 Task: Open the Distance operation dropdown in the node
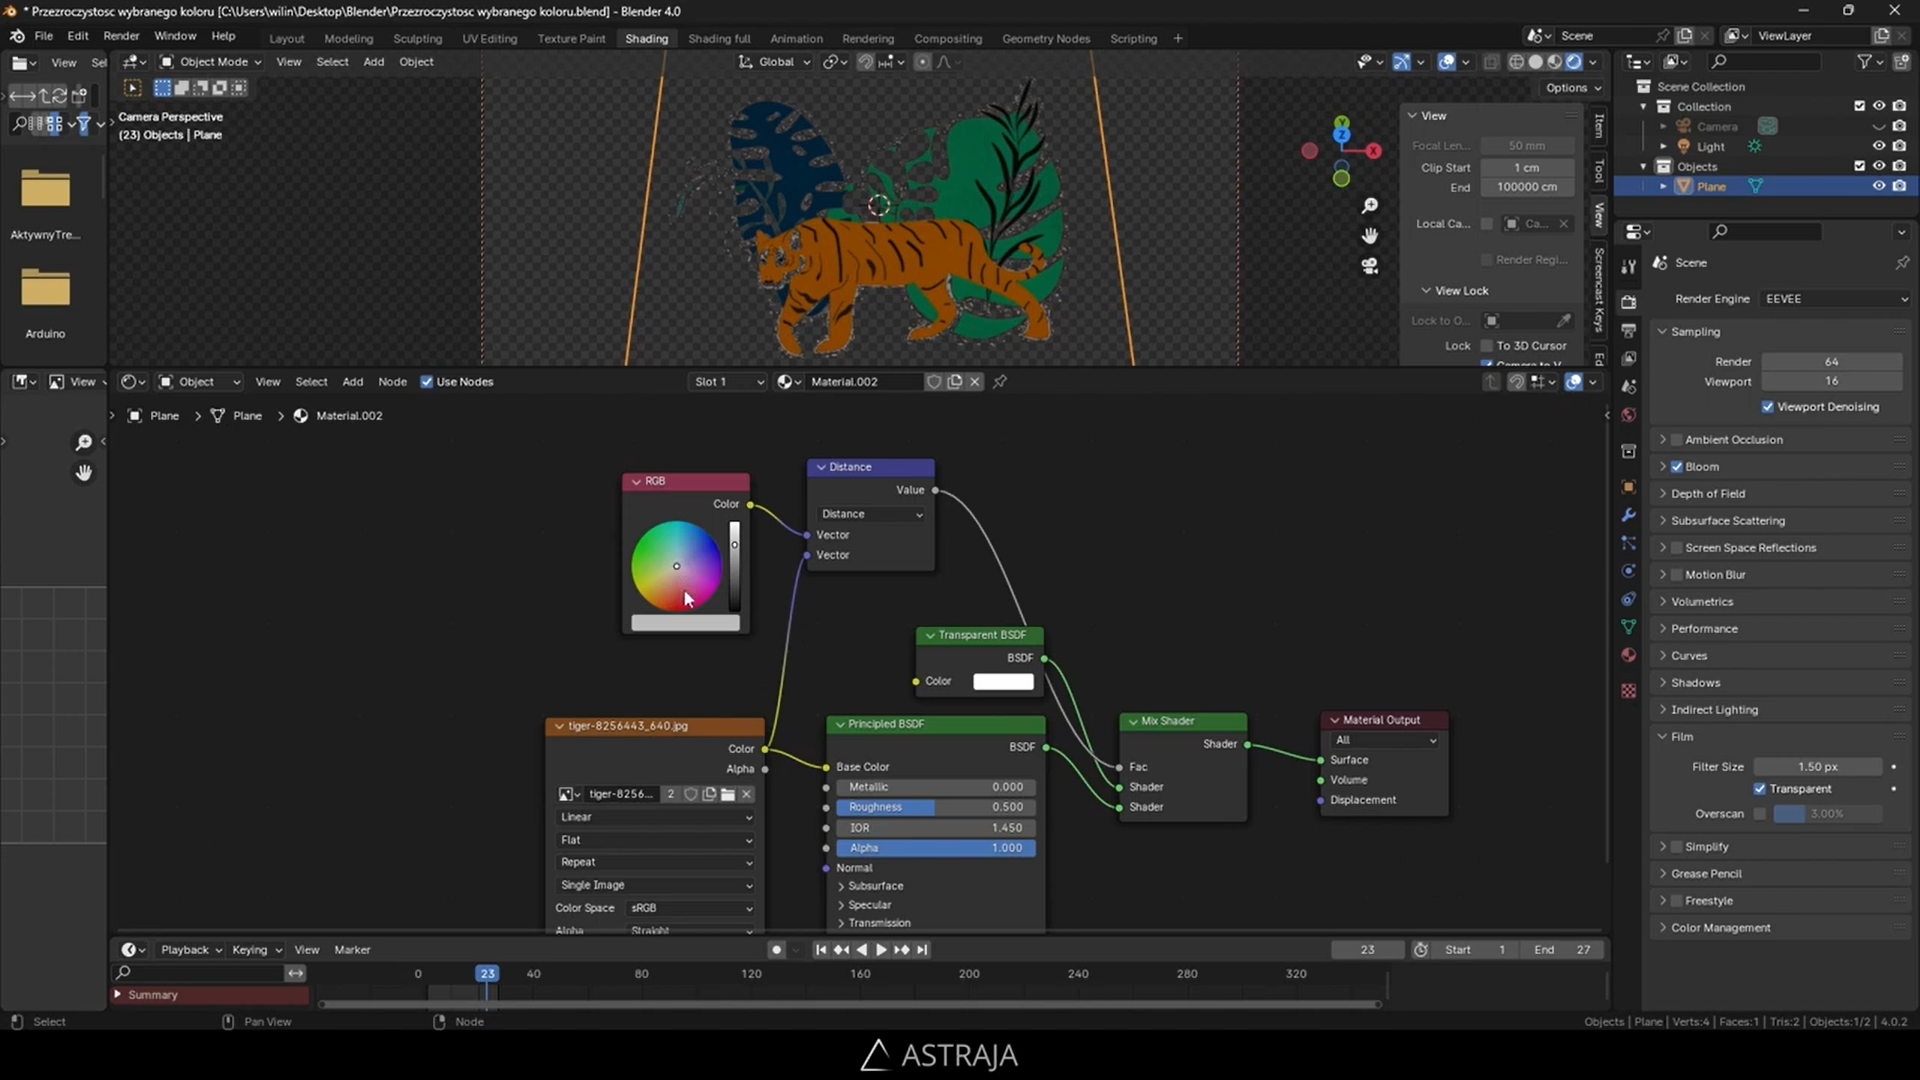coord(871,514)
